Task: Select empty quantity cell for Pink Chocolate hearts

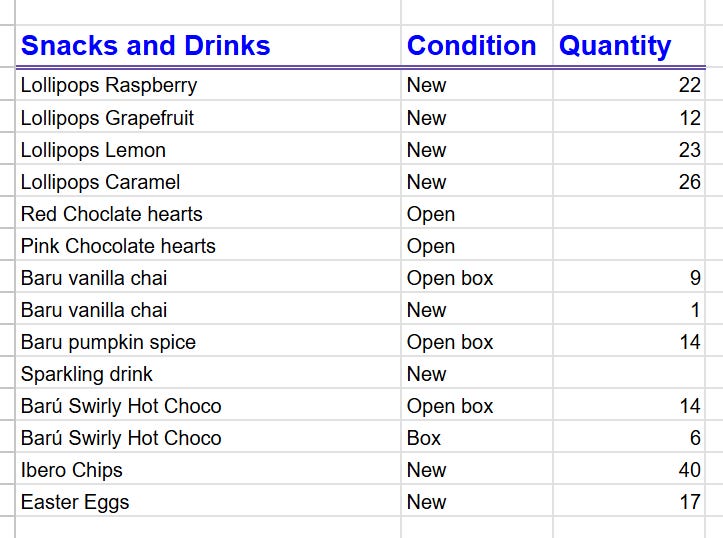Action: point(629,246)
